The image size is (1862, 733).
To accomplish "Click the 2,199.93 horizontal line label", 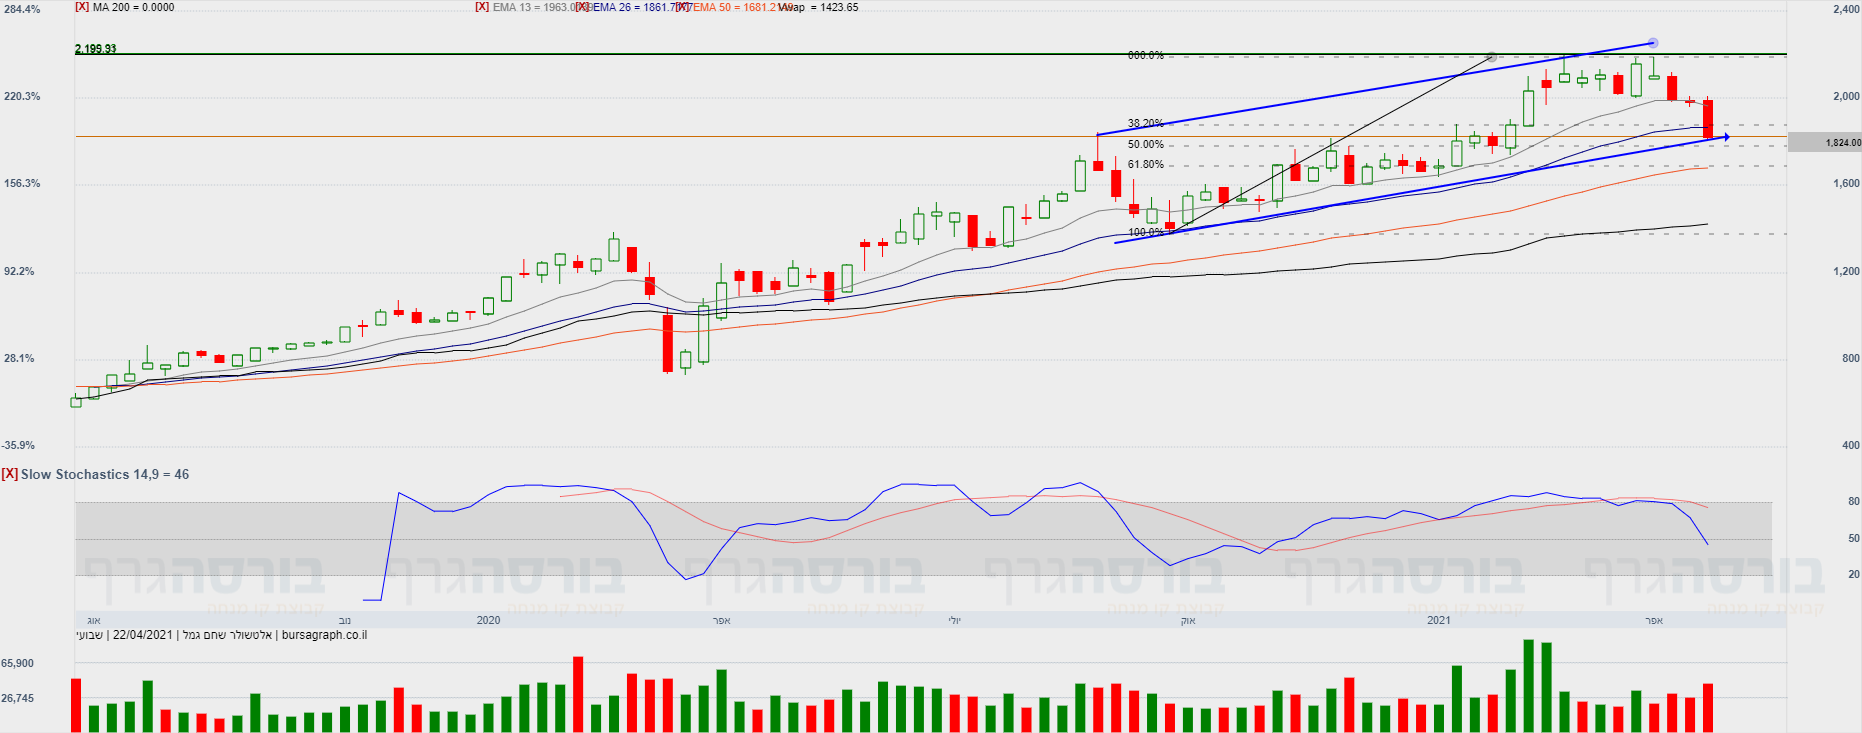I will tap(96, 48).
